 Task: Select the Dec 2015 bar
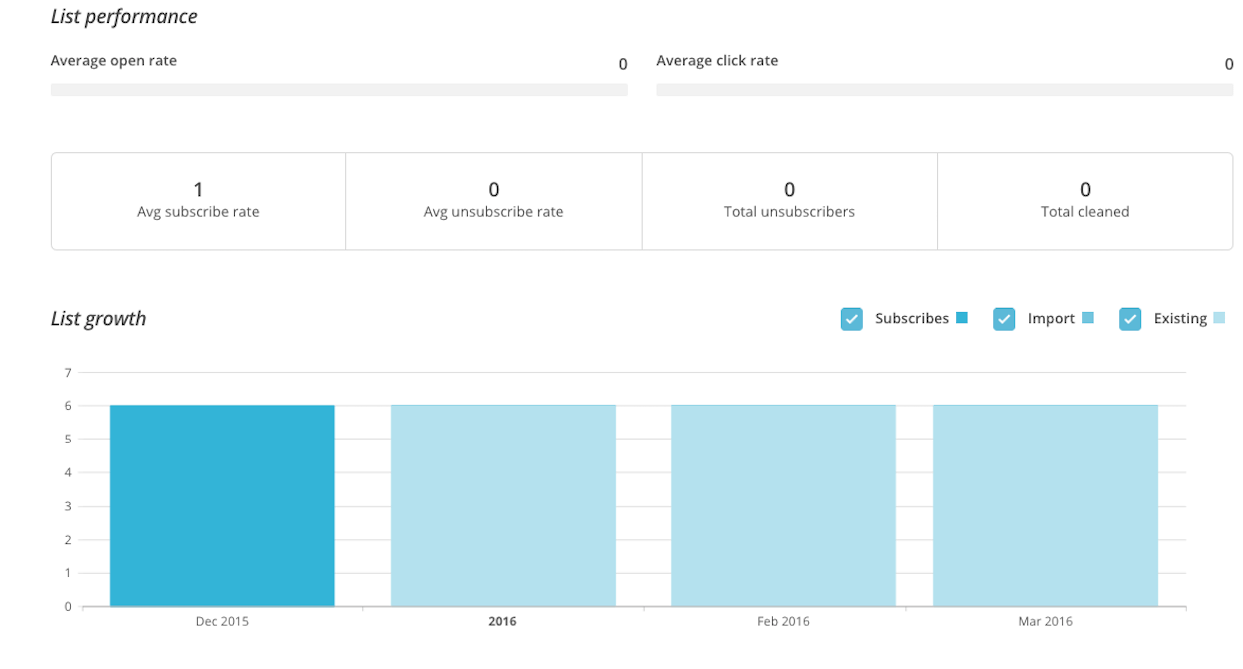(x=222, y=505)
